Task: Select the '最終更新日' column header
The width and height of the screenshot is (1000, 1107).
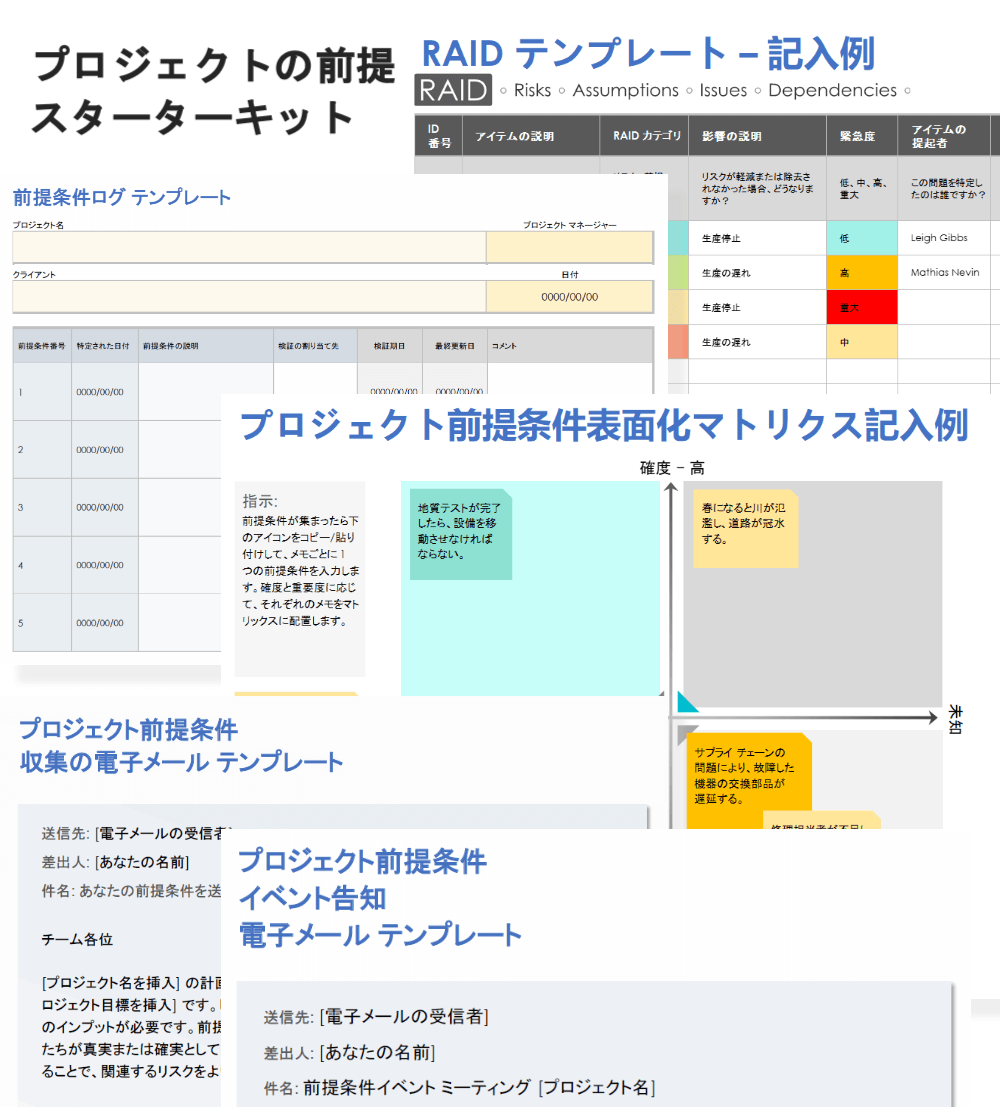Action: [455, 346]
